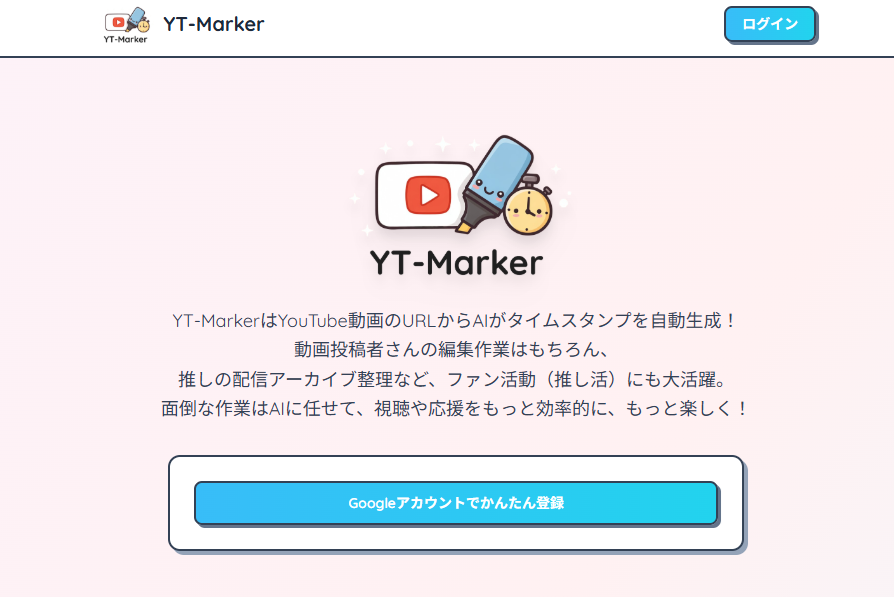
Task: Click the tiny YT-Marker caption under header logo
Action: tap(125, 39)
